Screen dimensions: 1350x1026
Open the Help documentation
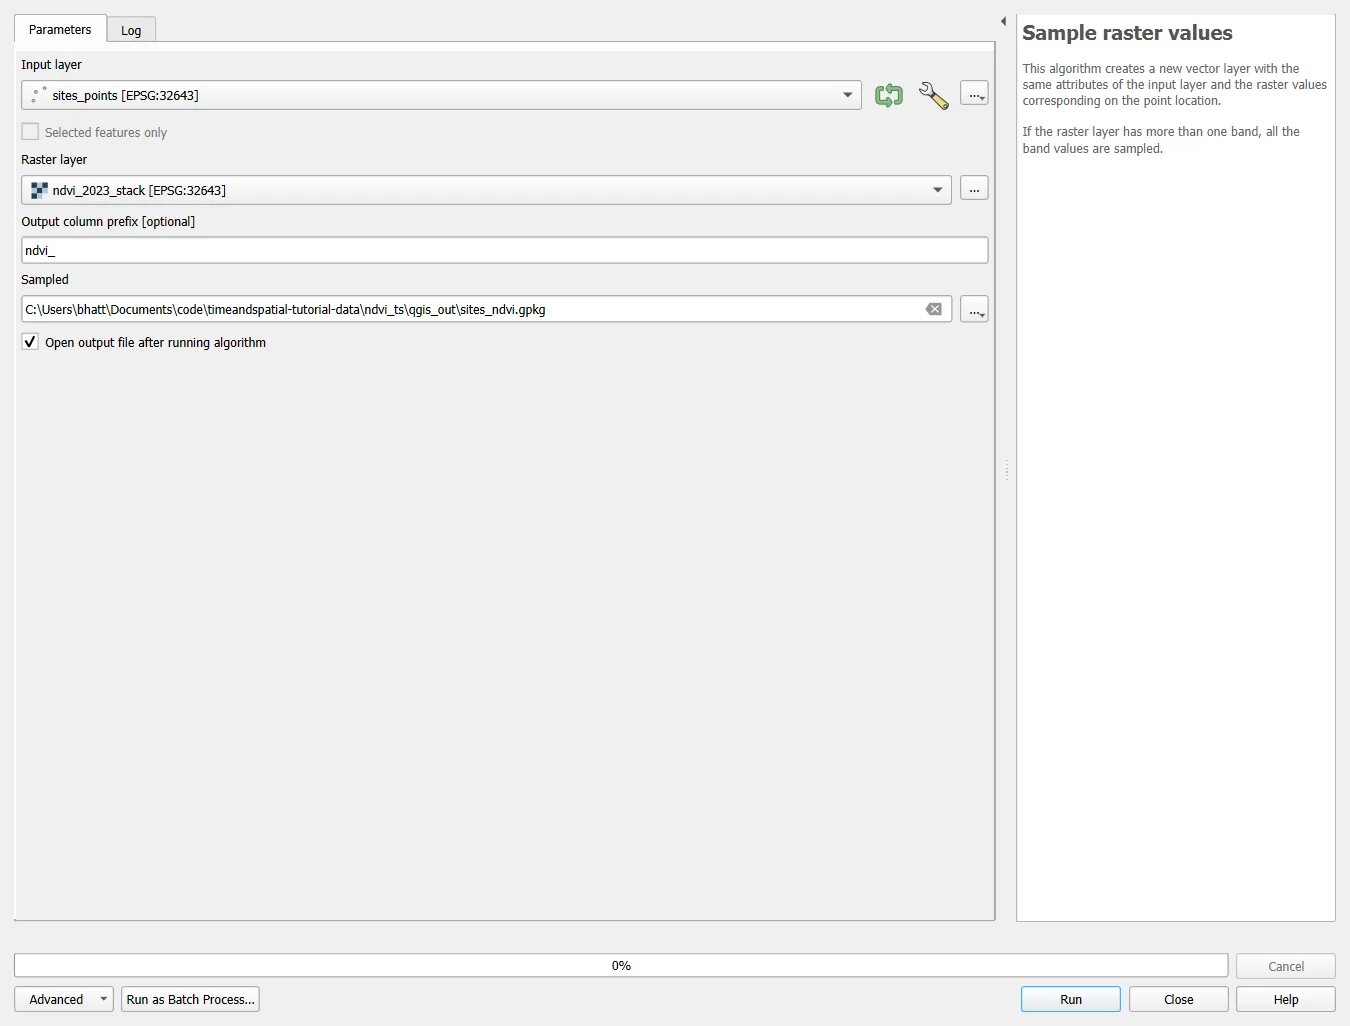1286,999
